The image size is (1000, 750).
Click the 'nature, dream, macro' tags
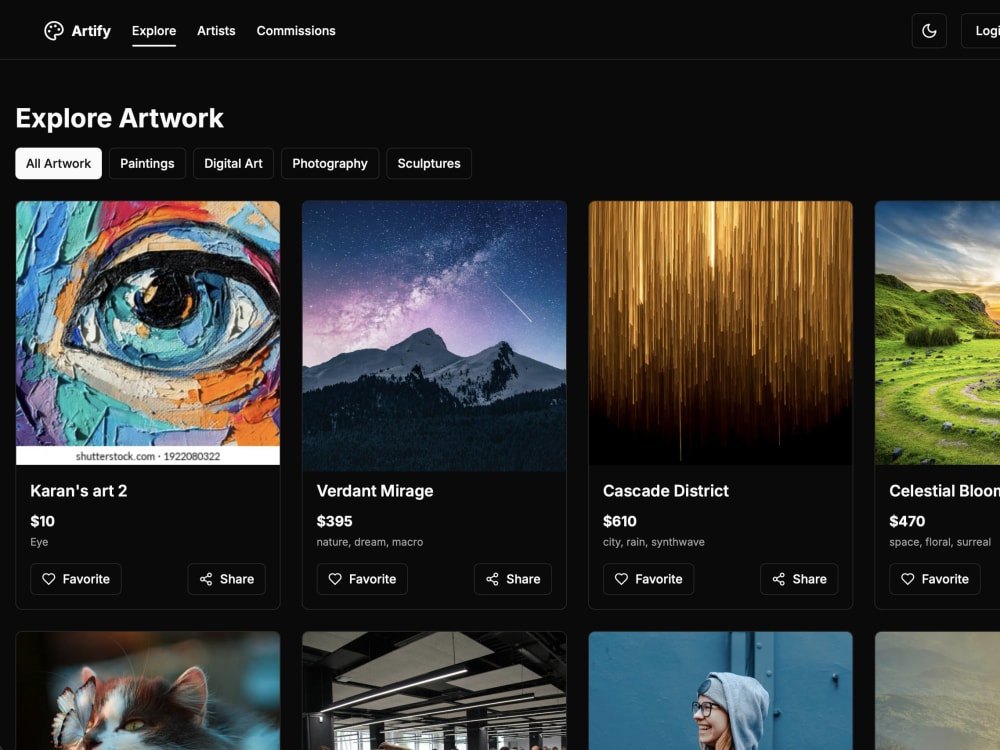click(x=370, y=542)
